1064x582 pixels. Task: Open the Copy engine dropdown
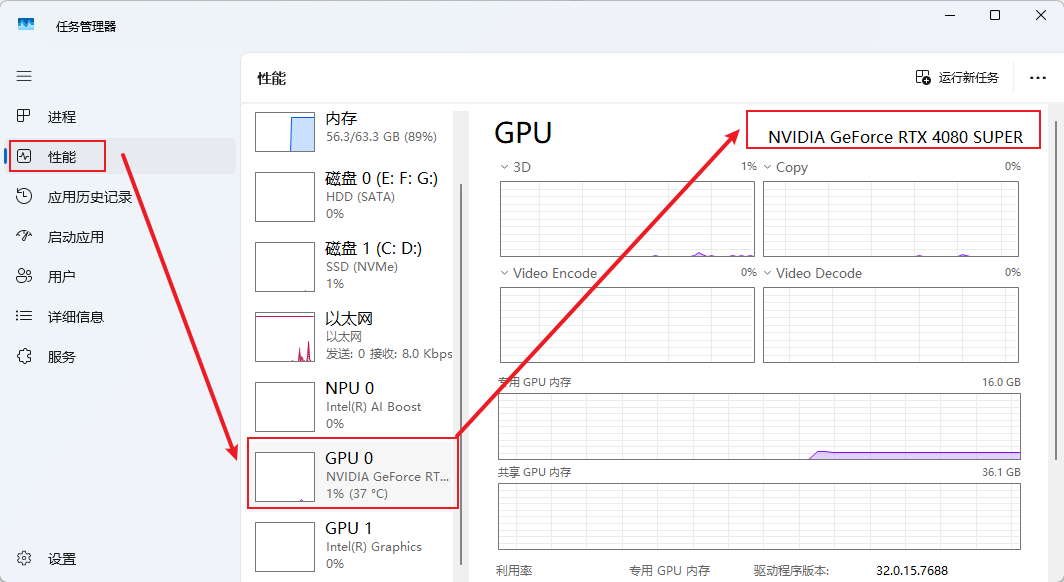coord(767,167)
